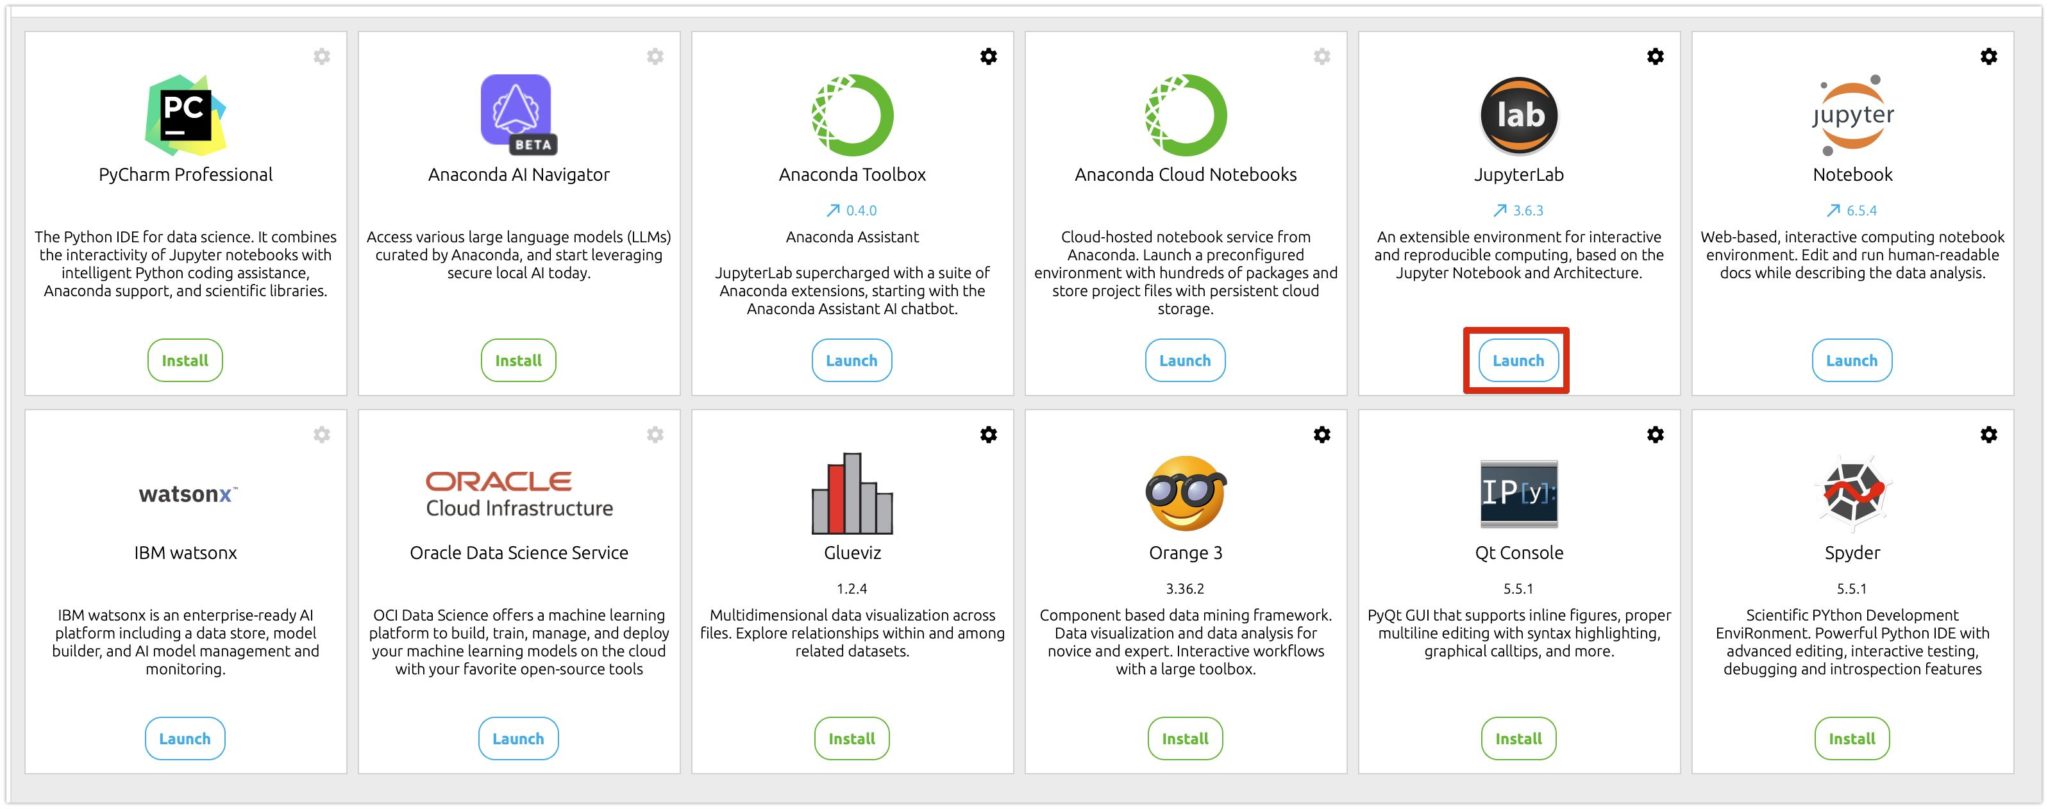Click the Notebook tile gear icon
The height and width of the screenshot is (809, 2048).
tap(1988, 57)
